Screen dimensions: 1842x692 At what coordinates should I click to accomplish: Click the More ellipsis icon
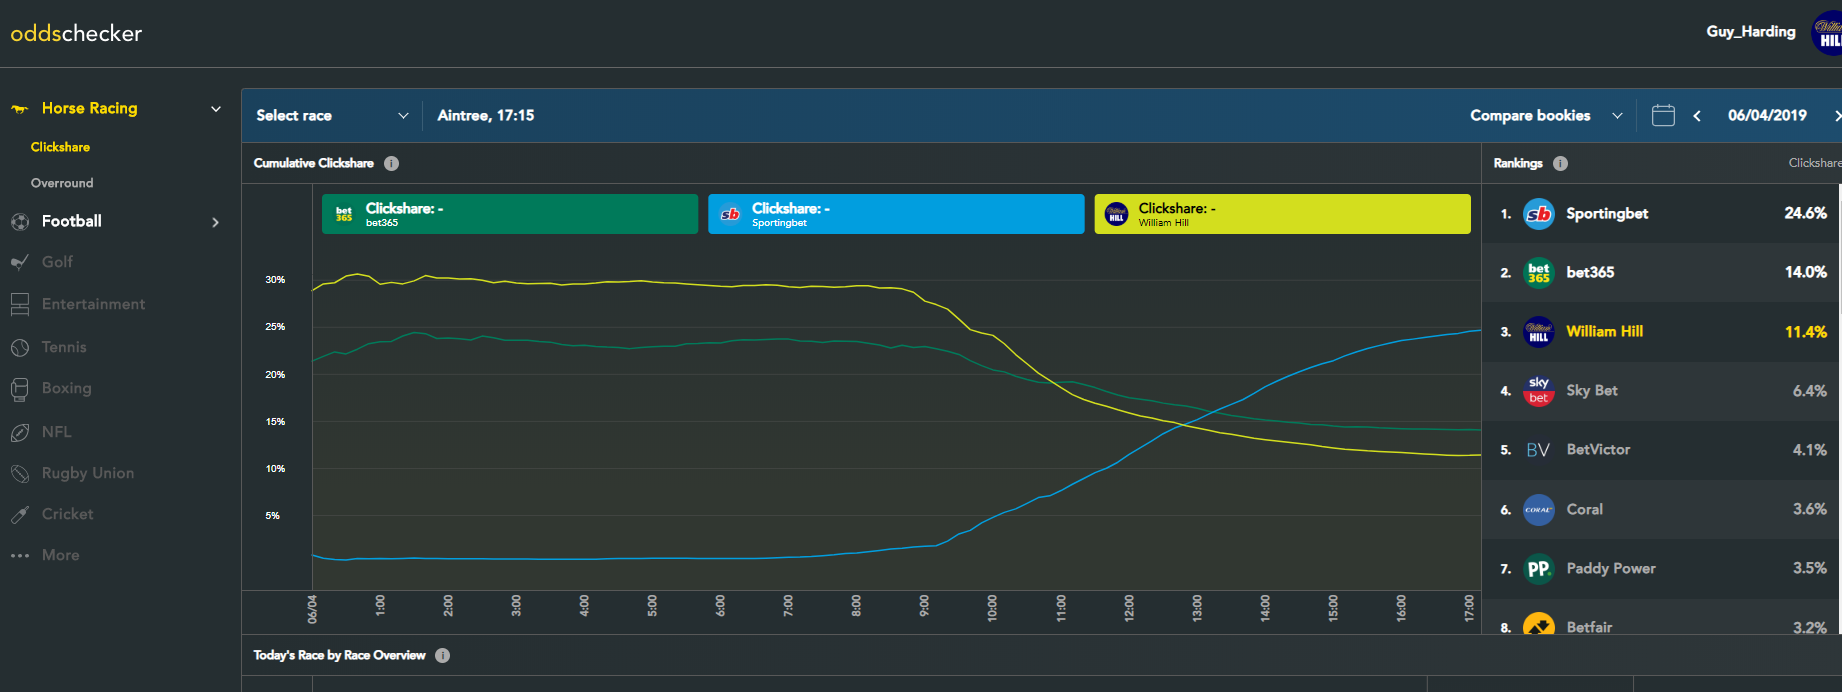click(x=20, y=555)
